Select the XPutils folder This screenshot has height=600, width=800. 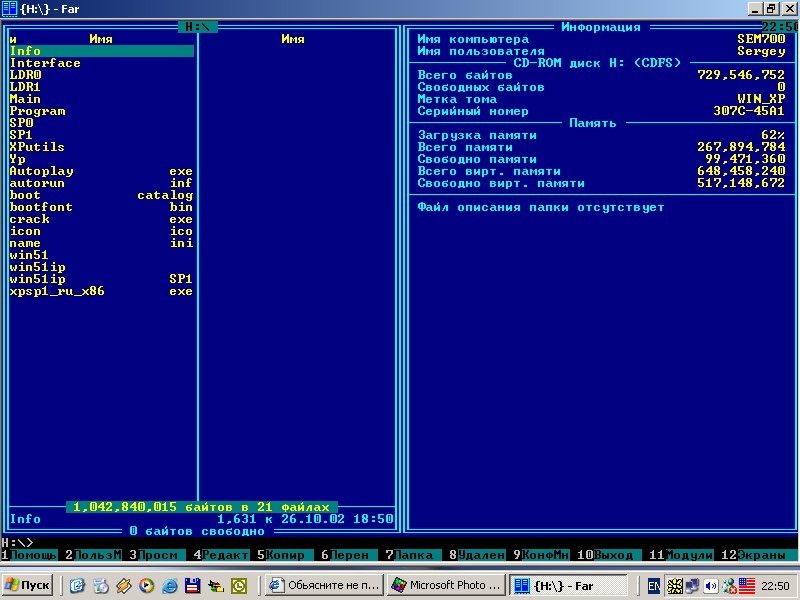[x=37, y=147]
